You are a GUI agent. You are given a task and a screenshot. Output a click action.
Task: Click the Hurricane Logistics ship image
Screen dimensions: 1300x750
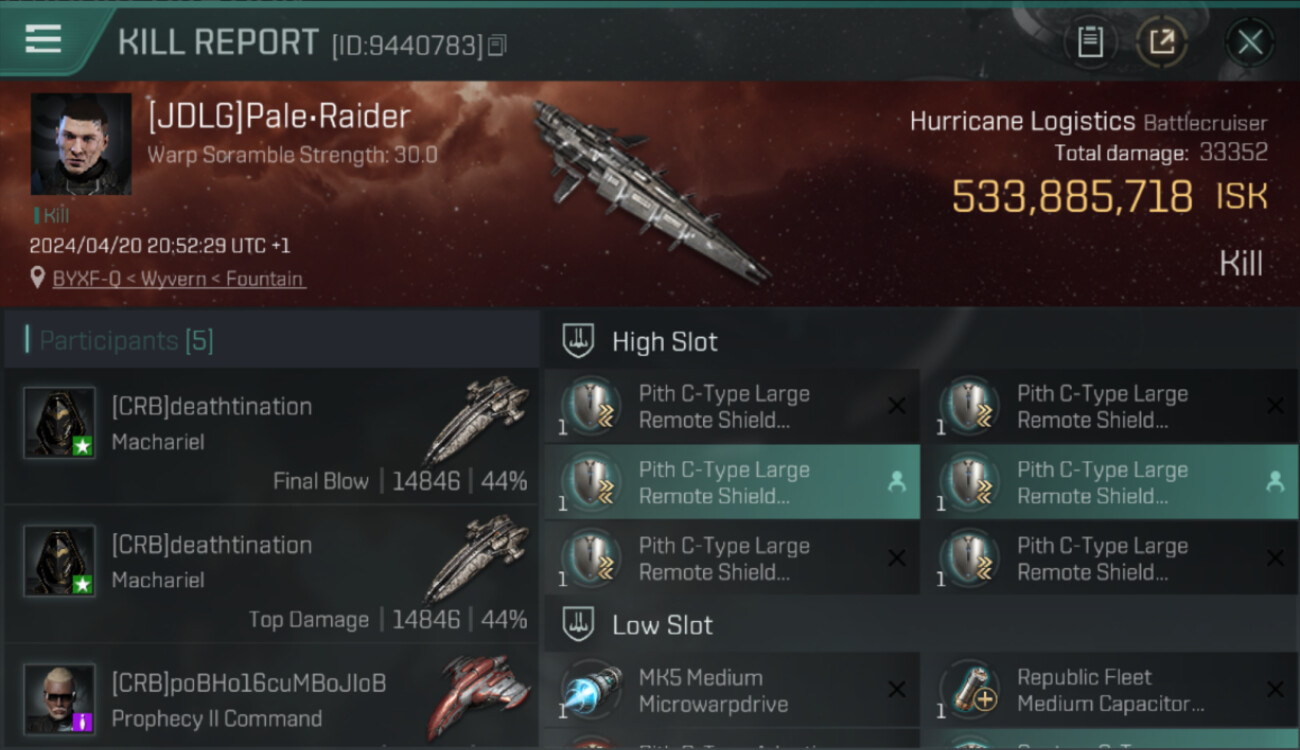click(x=648, y=190)
